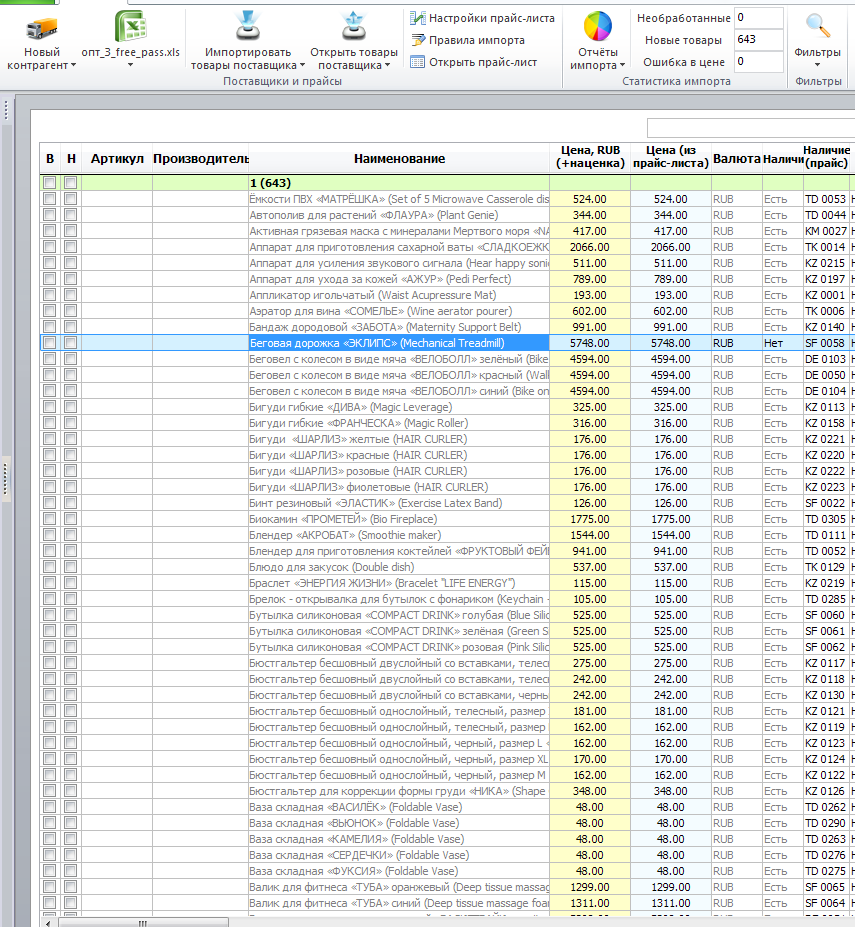The image size is (855, 927).
Task: Toggle Н checkbox in group row 1 (643)
Action: [x=71, y=183]
